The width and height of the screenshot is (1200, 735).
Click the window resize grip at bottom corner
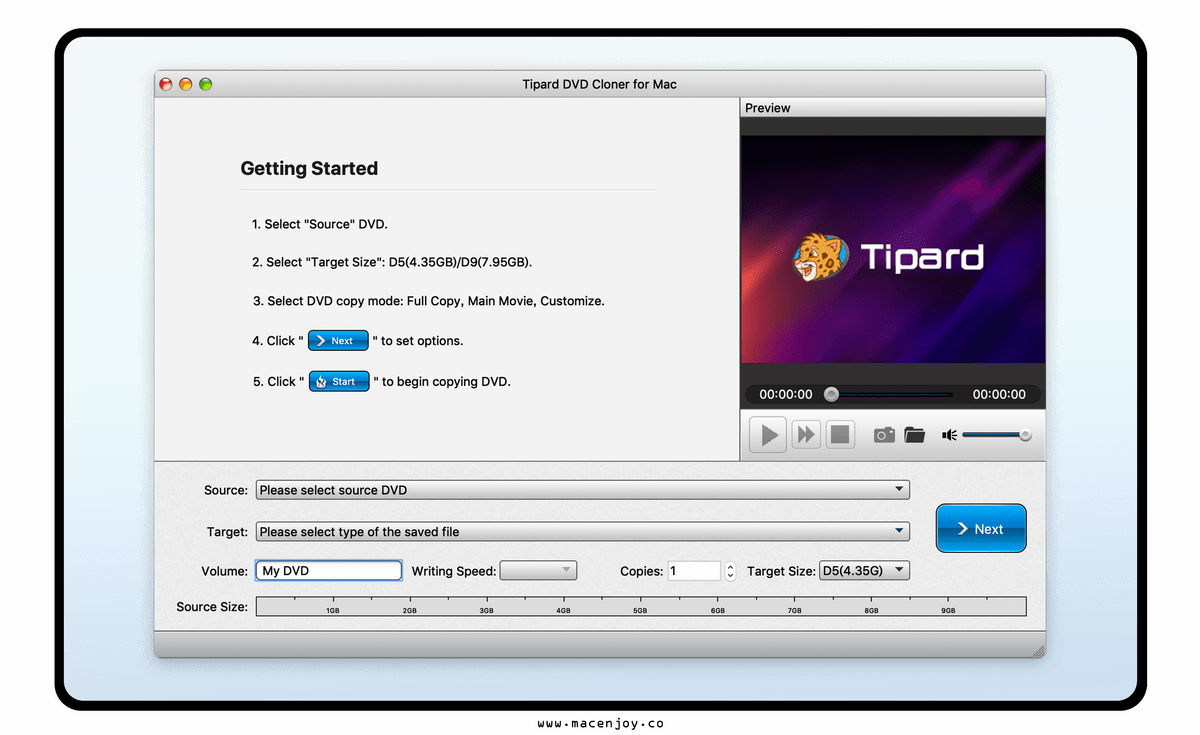tap(1038, 651)
